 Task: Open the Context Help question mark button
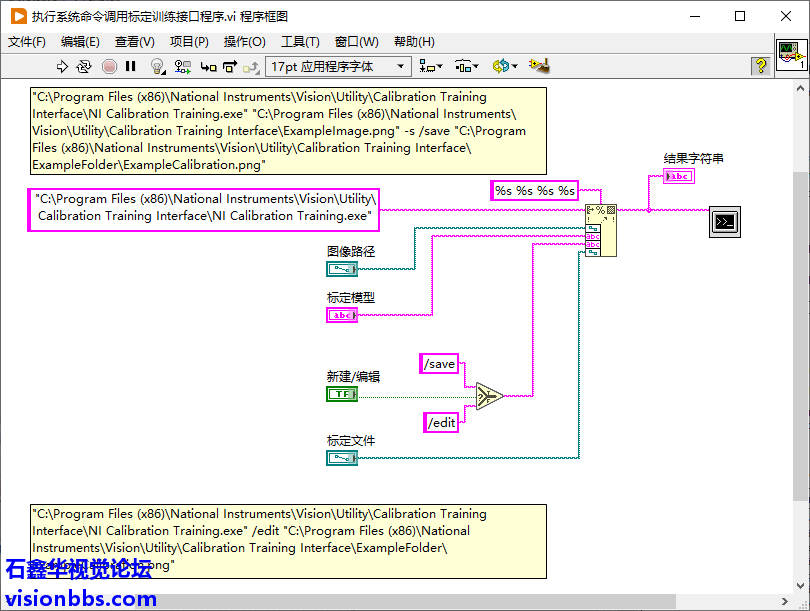pos(760,66)
